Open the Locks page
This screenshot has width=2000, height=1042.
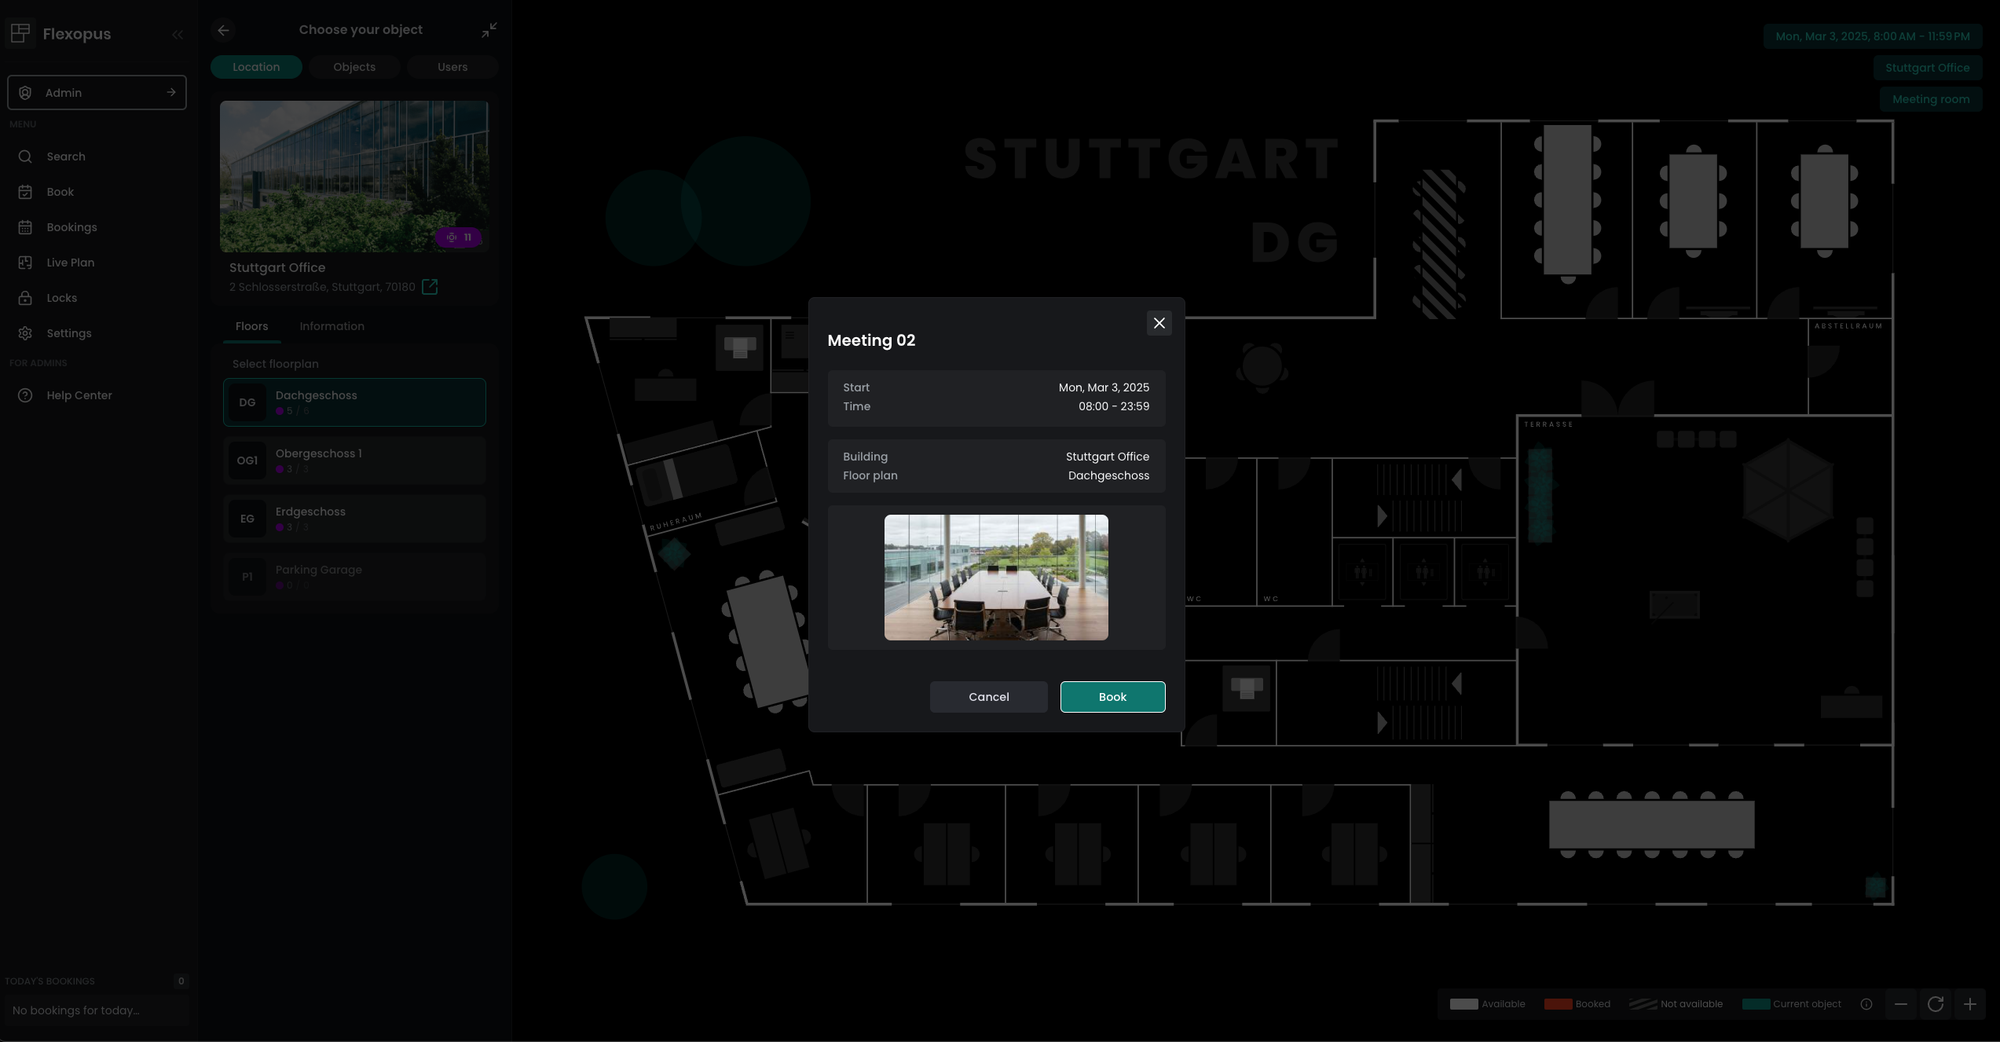61,298
